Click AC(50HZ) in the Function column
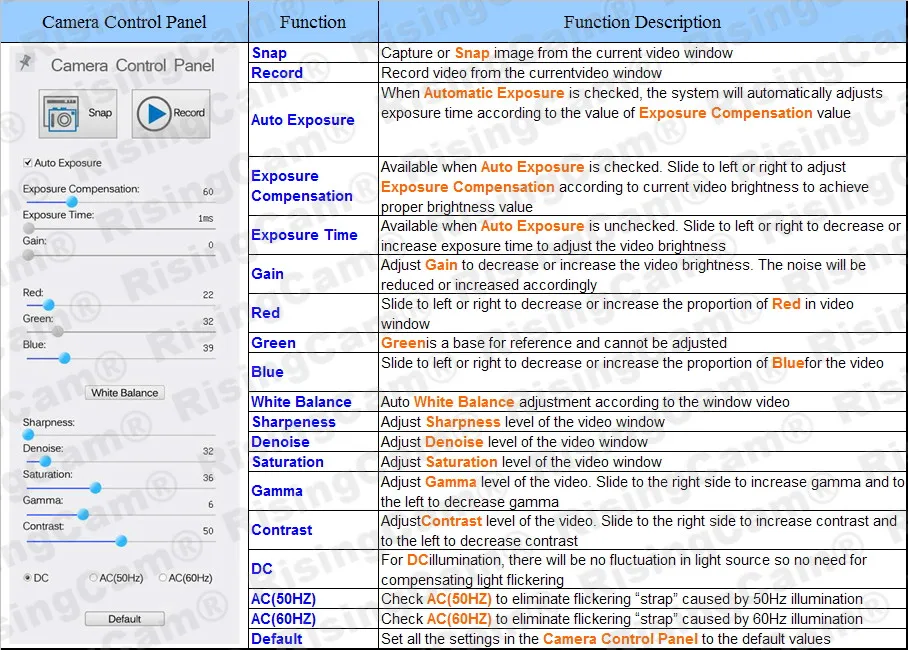Image resolution: width=908 pixels, height=650 pixels. pyautogui.click(x=284, y=599)
